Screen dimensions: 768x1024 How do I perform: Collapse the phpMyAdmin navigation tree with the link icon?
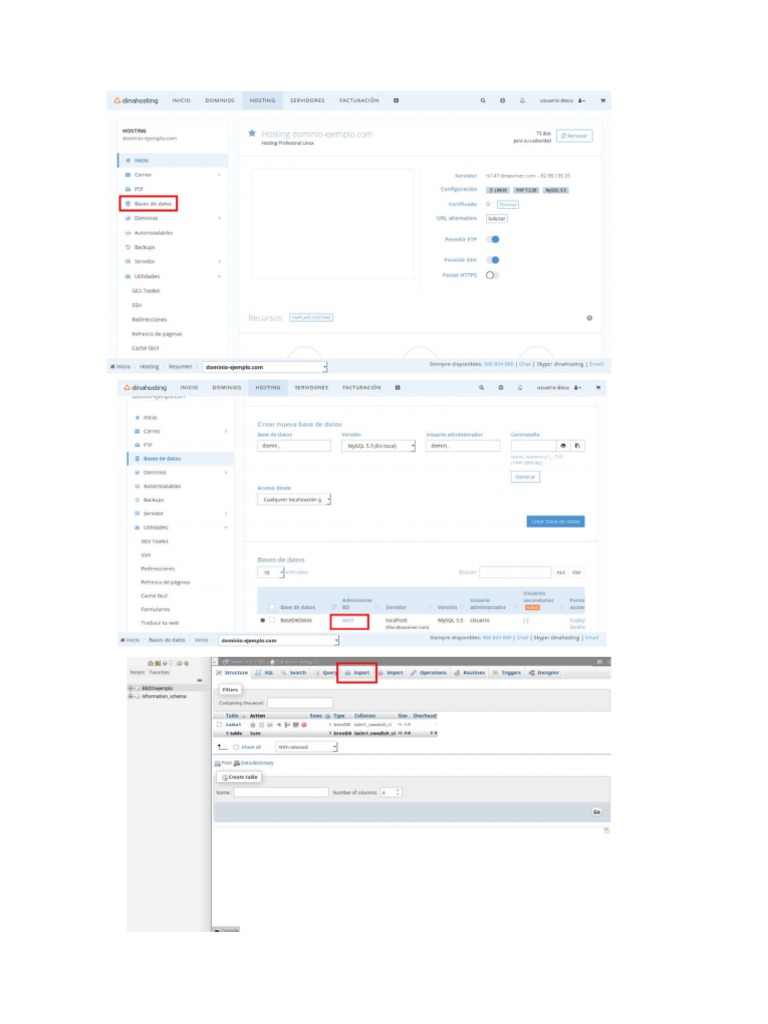[200, 680]
